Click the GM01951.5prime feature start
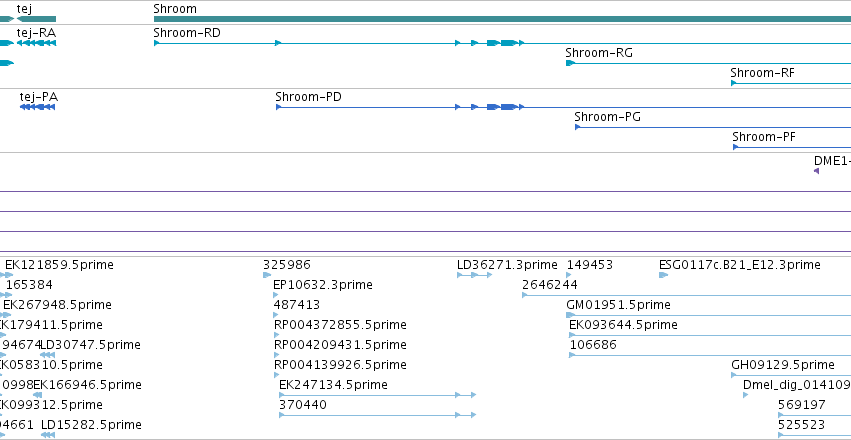 pos(570,315)
